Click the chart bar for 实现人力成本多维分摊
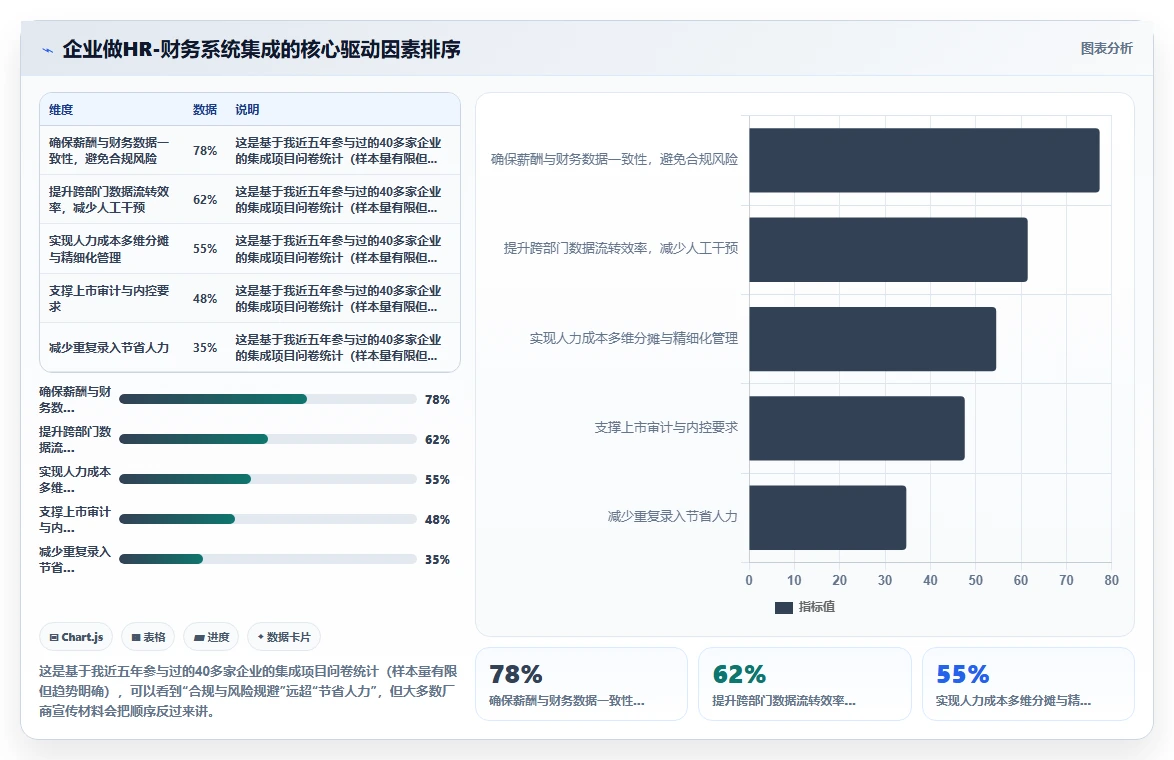This screenshot has width=1174, height=760. (x=872, y=339)
